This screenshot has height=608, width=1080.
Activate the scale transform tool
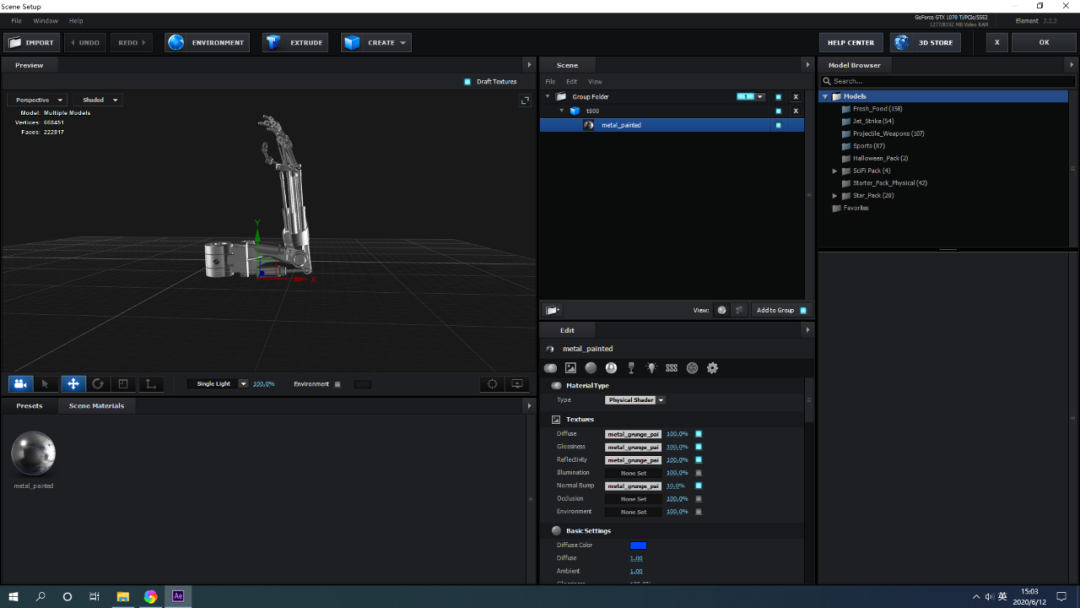coord(123,384)
